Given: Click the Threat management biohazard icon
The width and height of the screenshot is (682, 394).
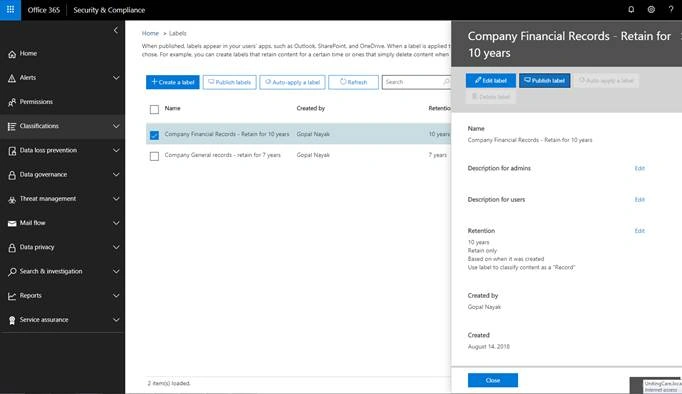Looking at the screenshot, I should click(12, 199).
